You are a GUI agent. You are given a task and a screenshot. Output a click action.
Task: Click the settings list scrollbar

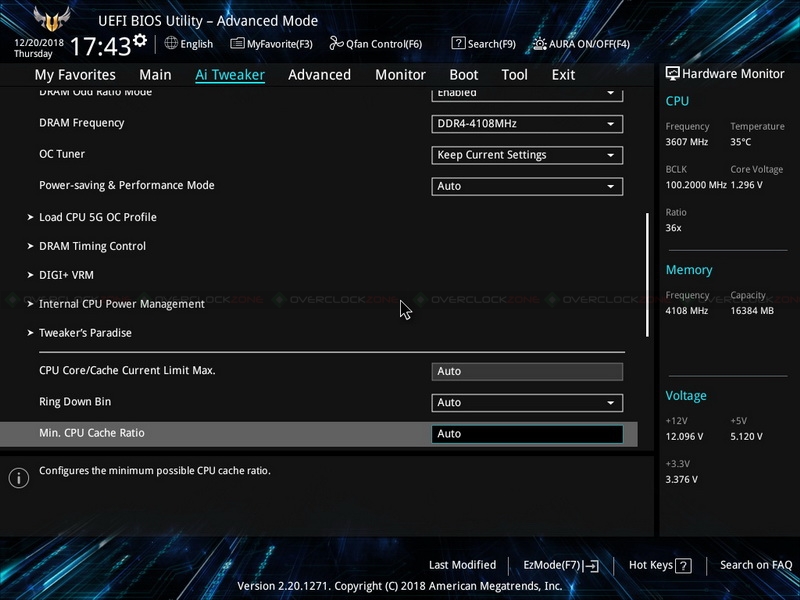point(647,274)
